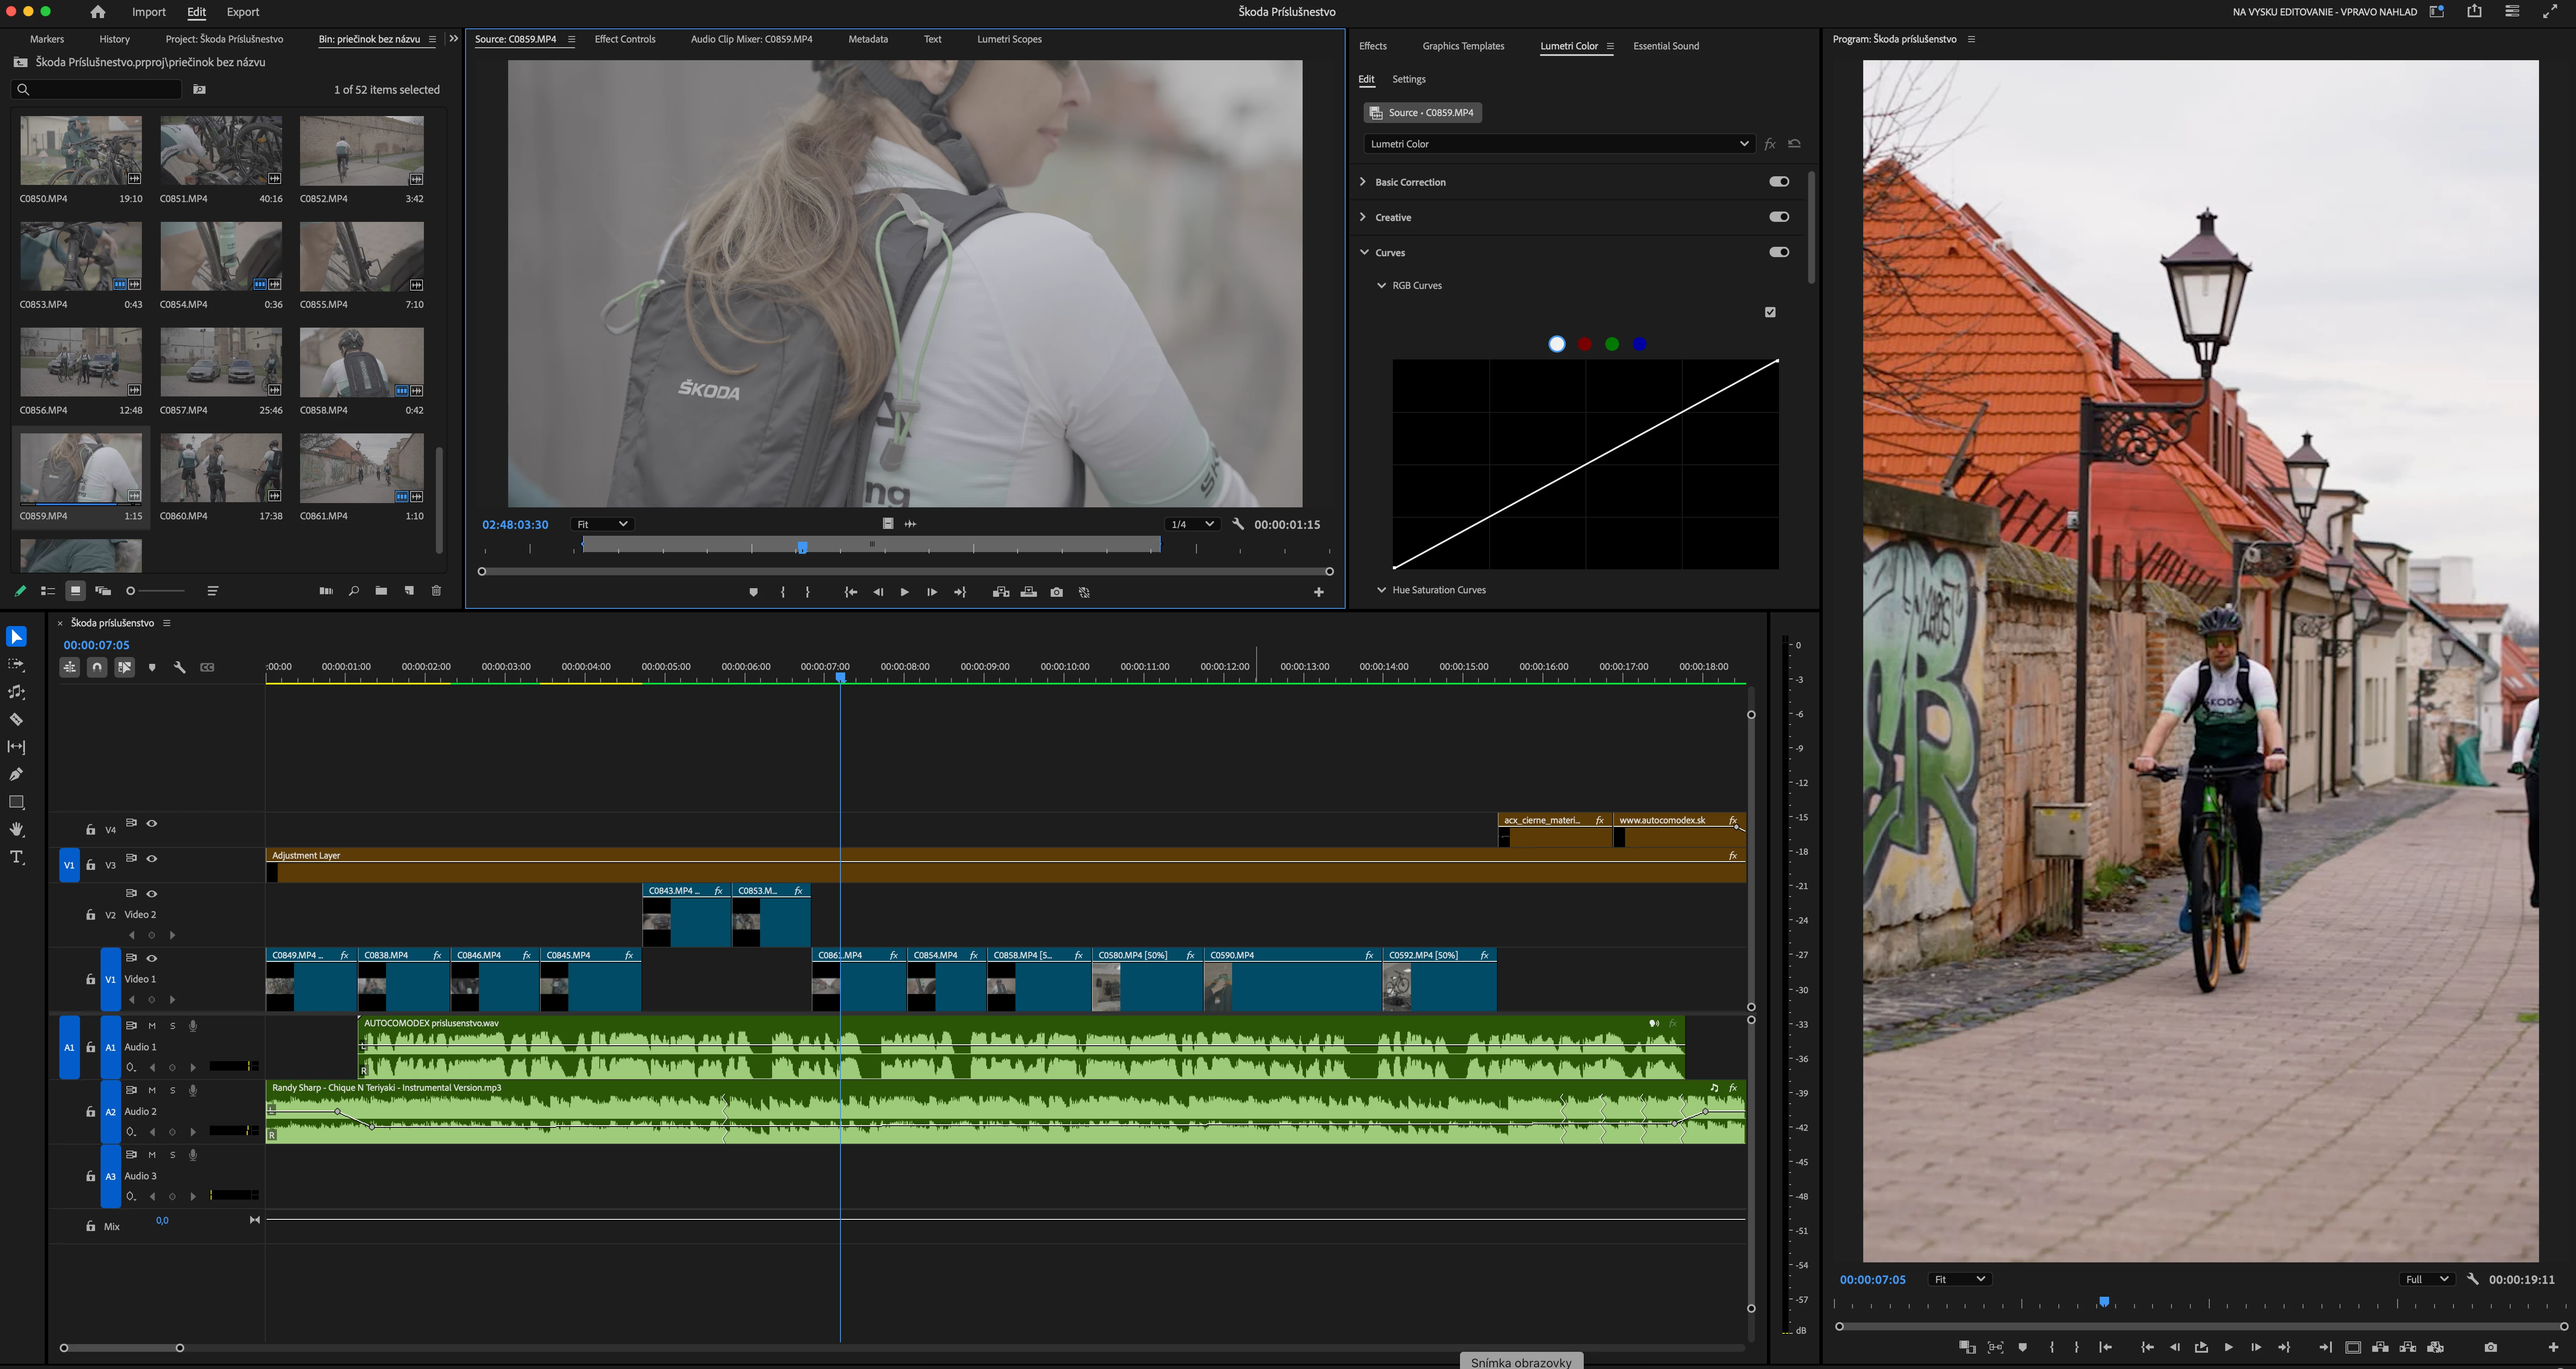Uncheck the RGB Curves checkbox

click(1770, 313)
